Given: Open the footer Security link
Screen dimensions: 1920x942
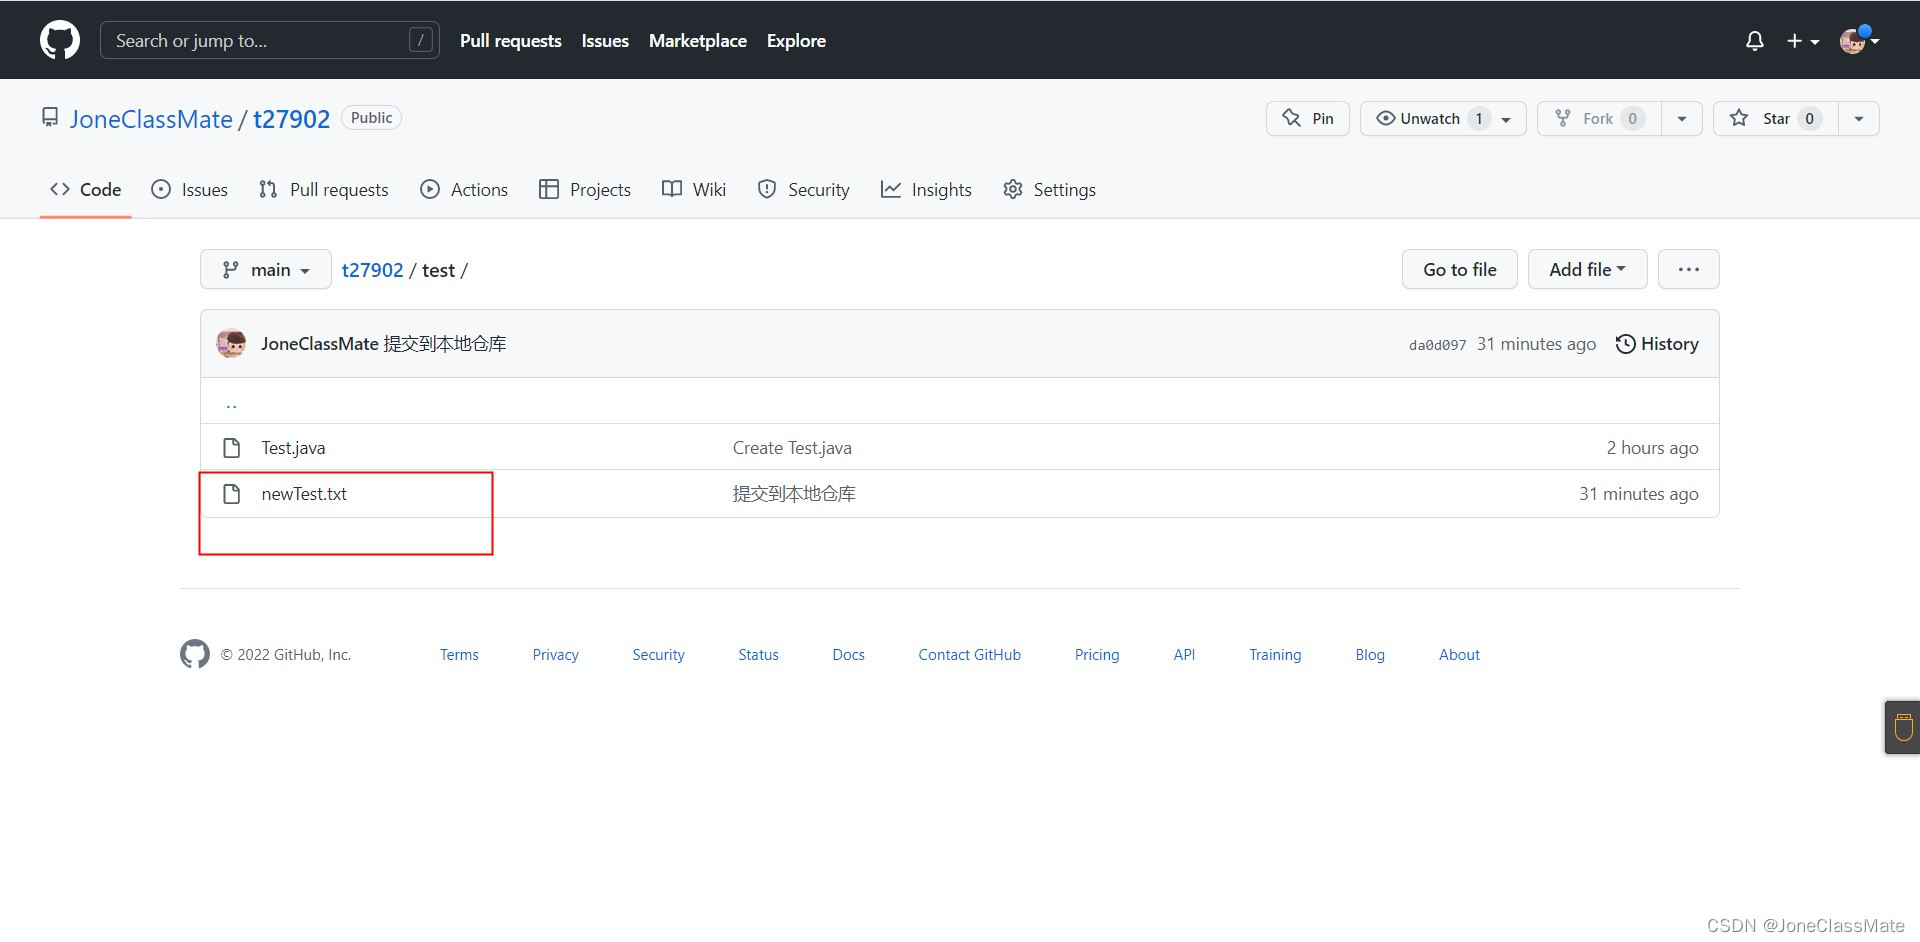Looking at the screenshot, I should coord(658,654).
